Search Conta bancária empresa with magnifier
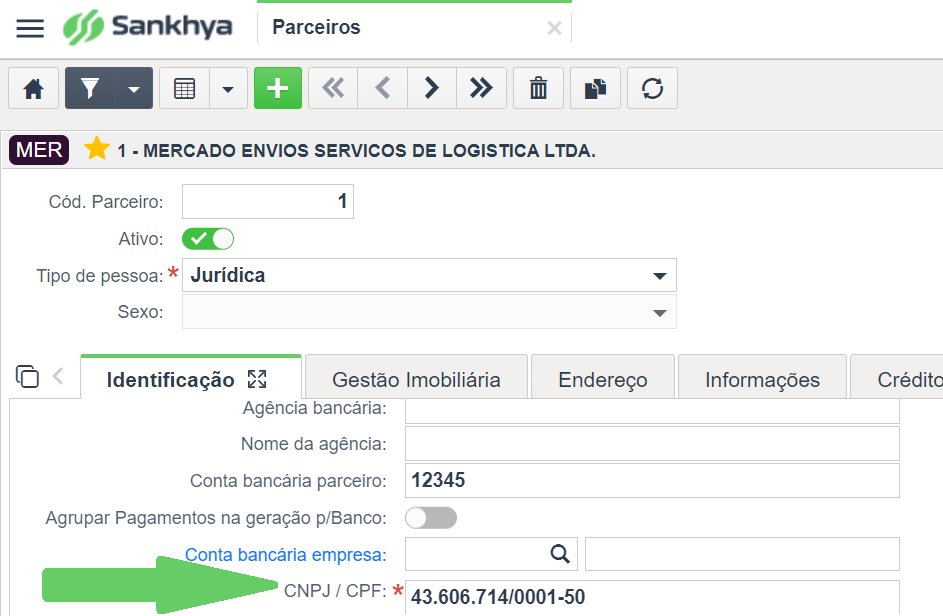 (560, 554)
